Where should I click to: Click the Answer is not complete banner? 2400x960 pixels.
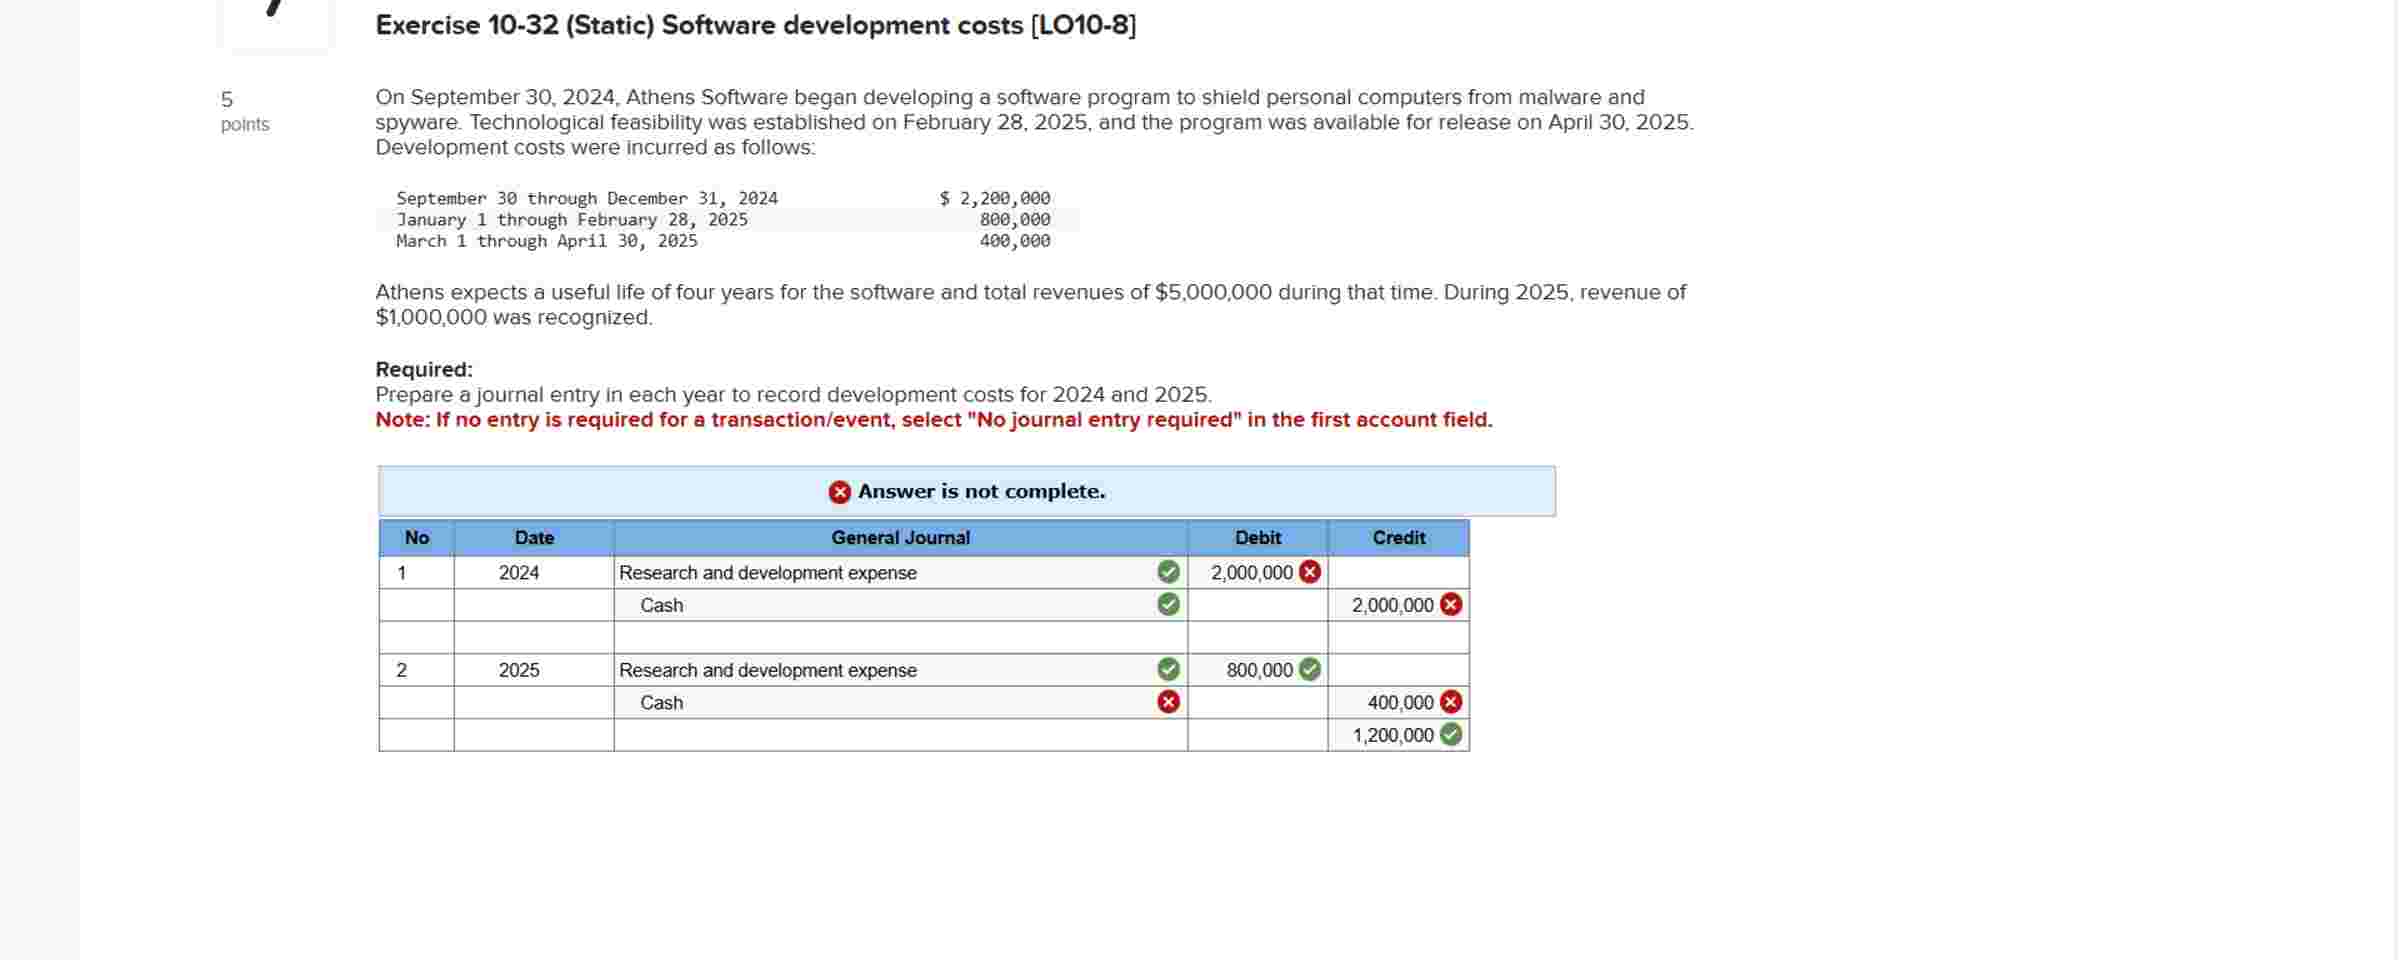[x=967, y=491]
